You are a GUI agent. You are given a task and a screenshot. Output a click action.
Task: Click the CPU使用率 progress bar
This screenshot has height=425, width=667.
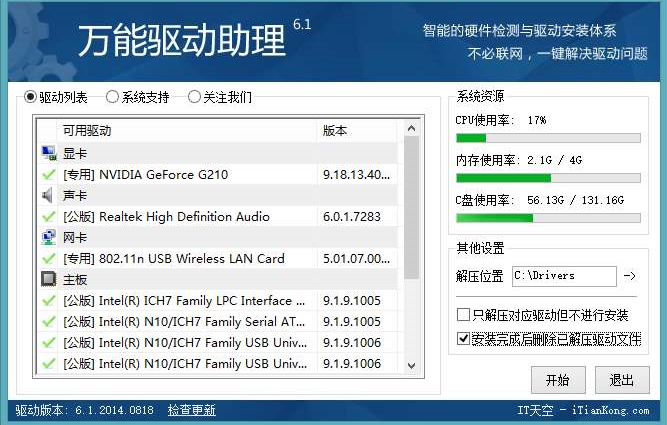point(548,138)
